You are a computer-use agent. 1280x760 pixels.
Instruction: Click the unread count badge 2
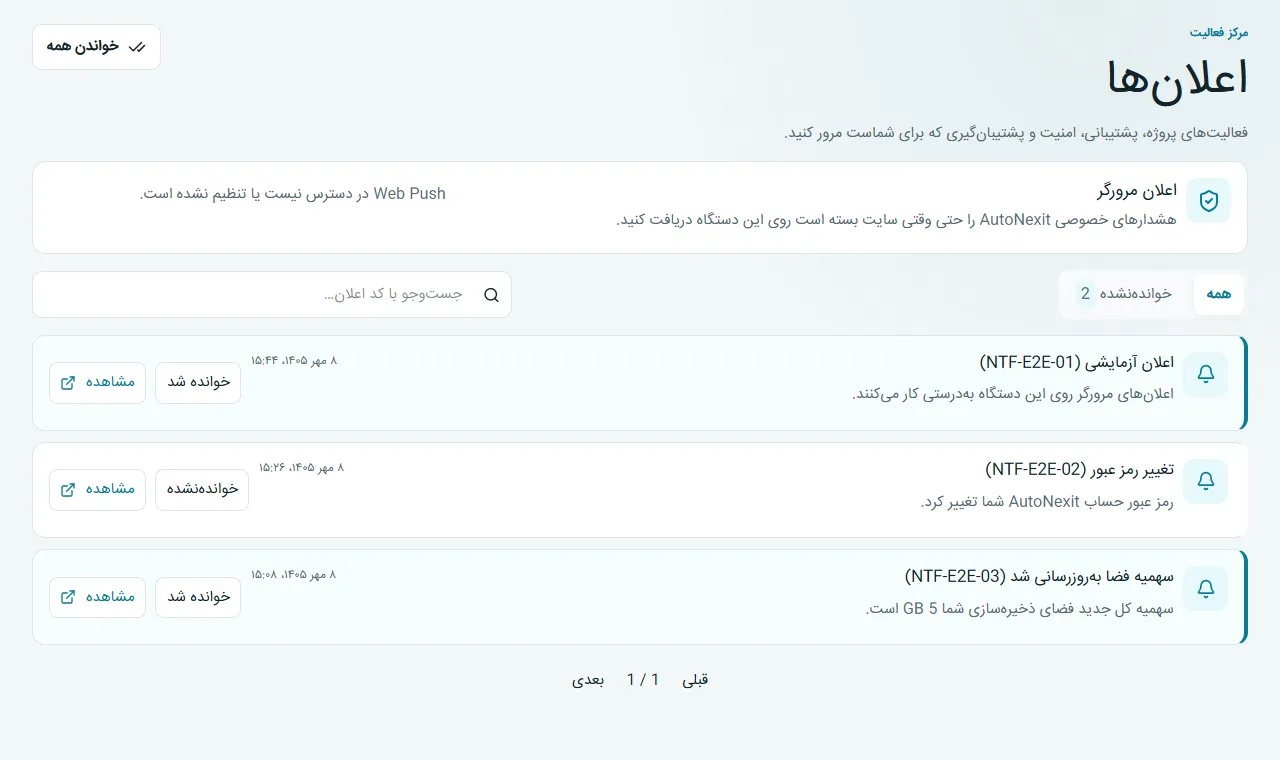(x=1085, y=294)
